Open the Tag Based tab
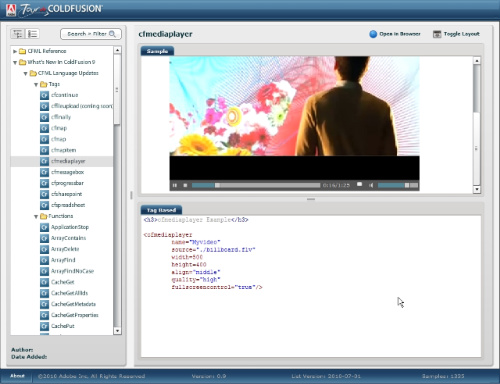This screenshot has height=384, width=500. pos(161,210)
